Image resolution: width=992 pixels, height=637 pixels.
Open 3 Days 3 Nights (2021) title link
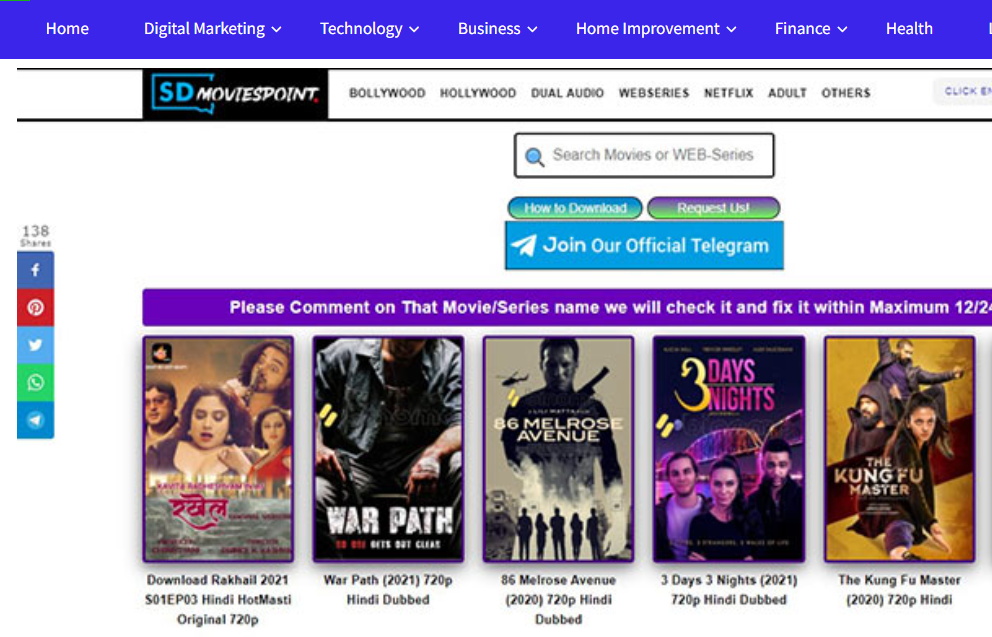click(729, 590)
